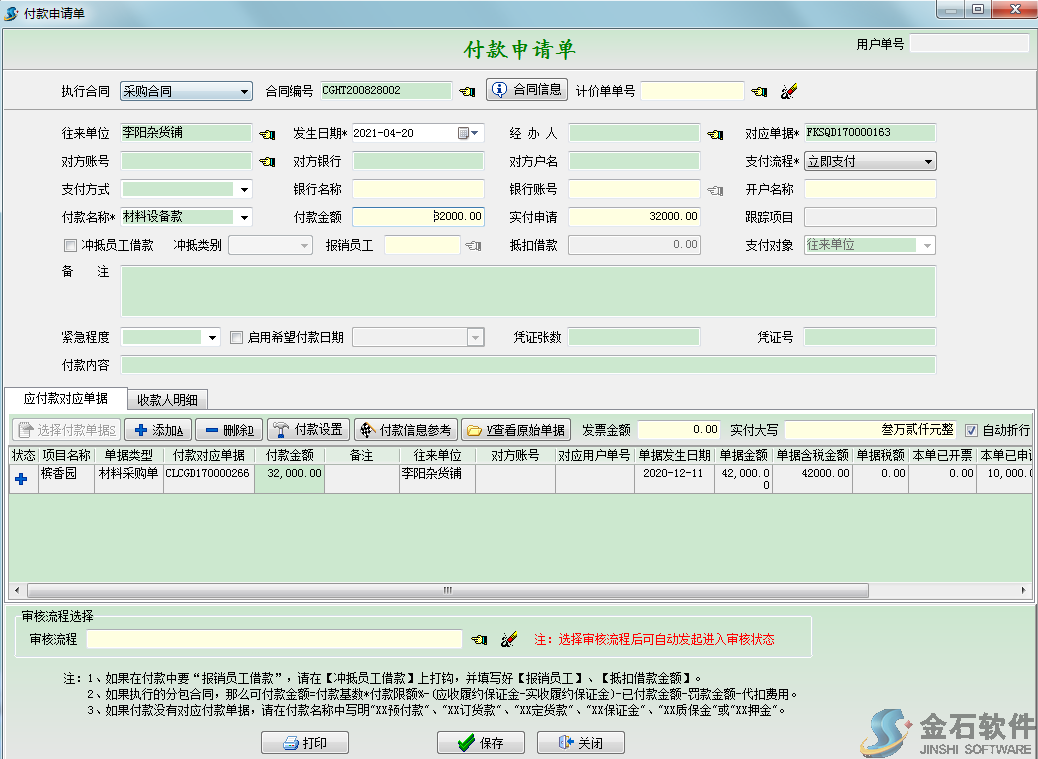Screen dimensions: 1038x759
Task: Open the 执行合同 dropdown showing 采购合同
Action: pos(243,91)
